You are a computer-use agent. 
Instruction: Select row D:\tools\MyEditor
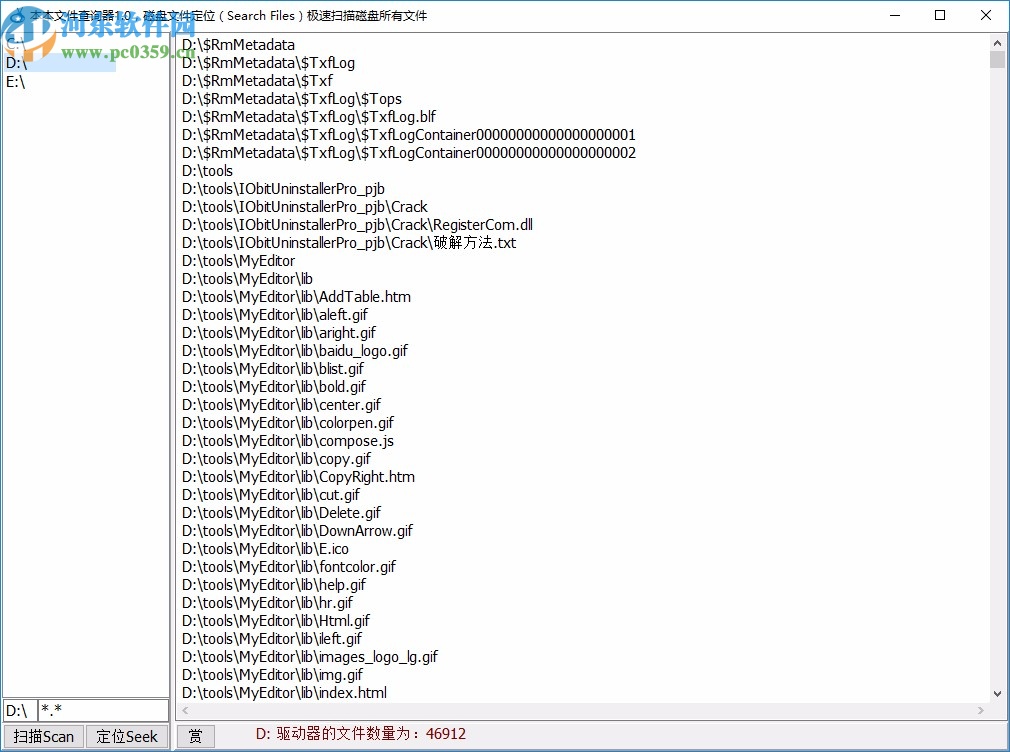tap(238, 261)
